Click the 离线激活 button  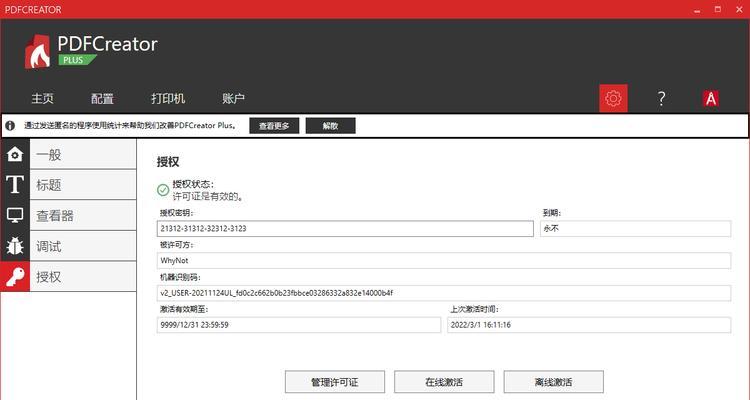[x=553, y=382]
